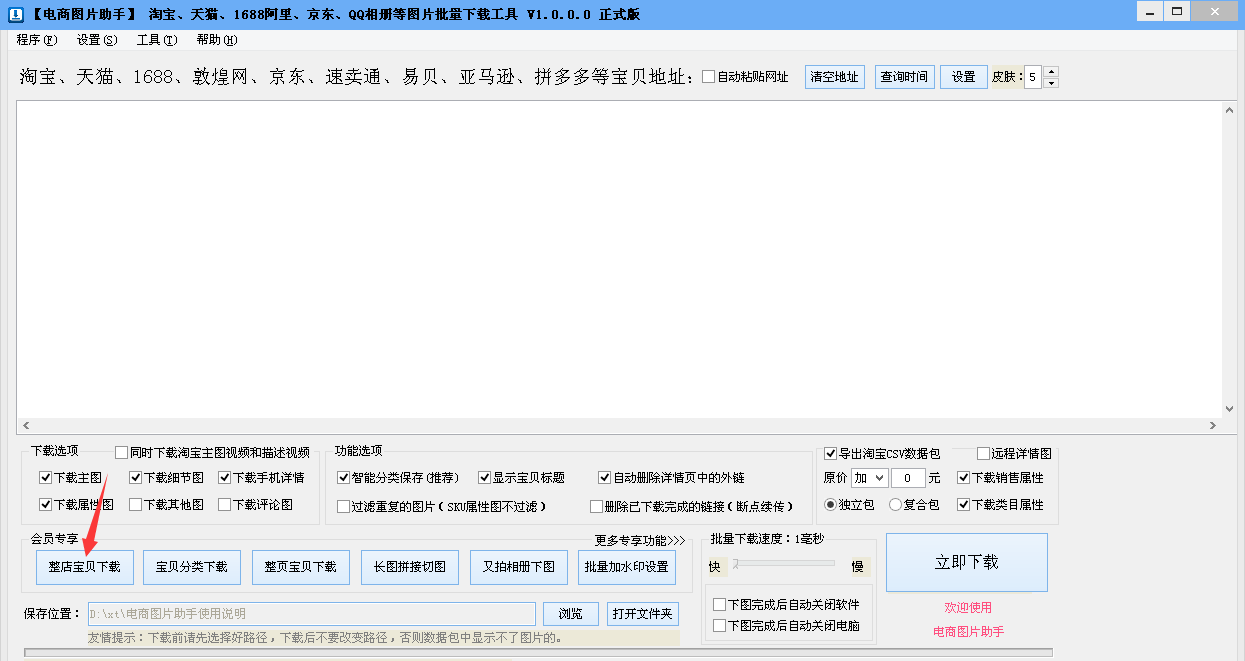The width and height of the screenshot is (1245, 661).
Task: Click the 立即下载 button
Action: coord(966,562)
